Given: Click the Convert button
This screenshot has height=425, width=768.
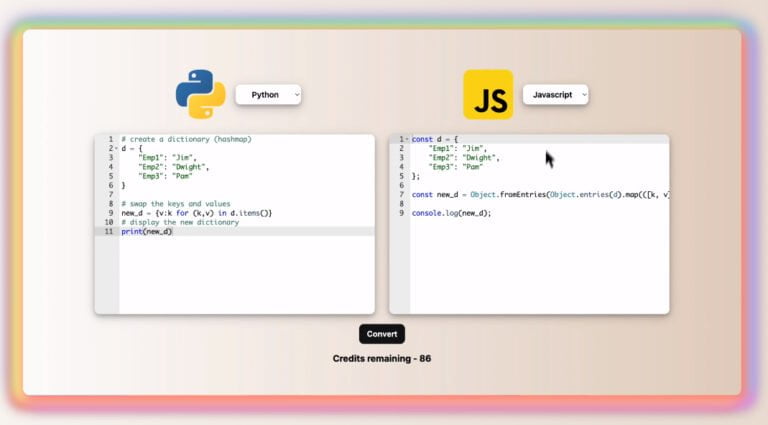Looking at the screenshot, I should pyautogui.click(x=382, y=334).
